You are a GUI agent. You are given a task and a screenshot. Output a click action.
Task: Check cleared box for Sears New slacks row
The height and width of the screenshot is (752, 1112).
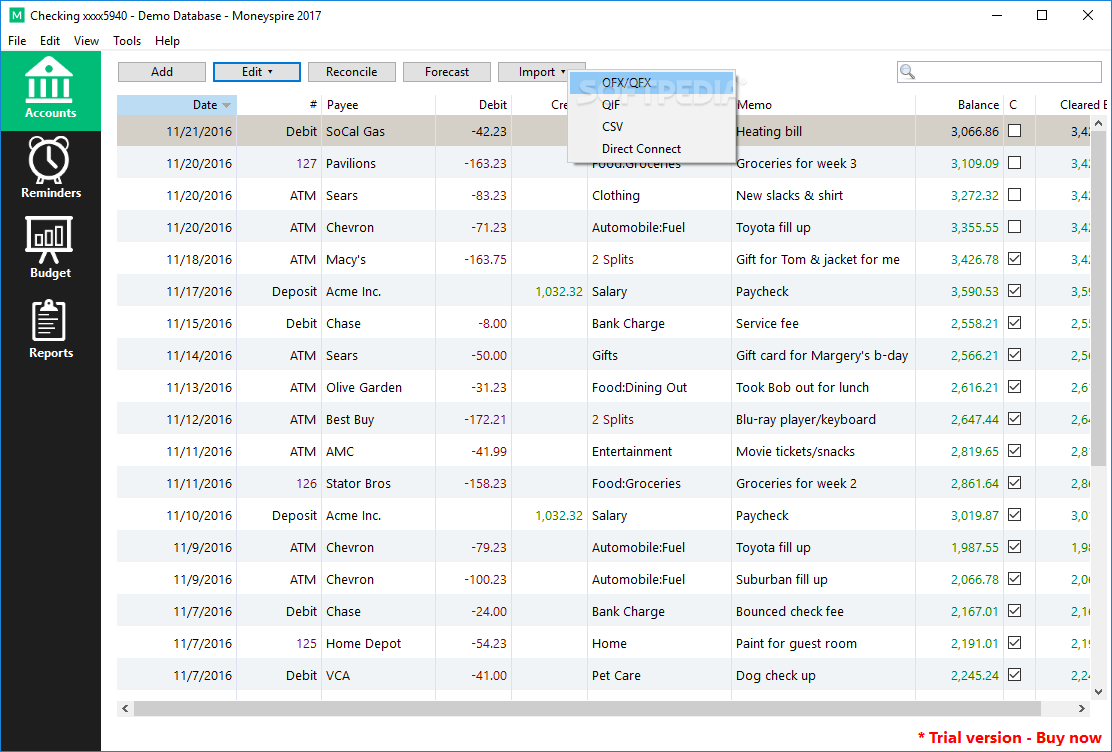(1015, 194)
